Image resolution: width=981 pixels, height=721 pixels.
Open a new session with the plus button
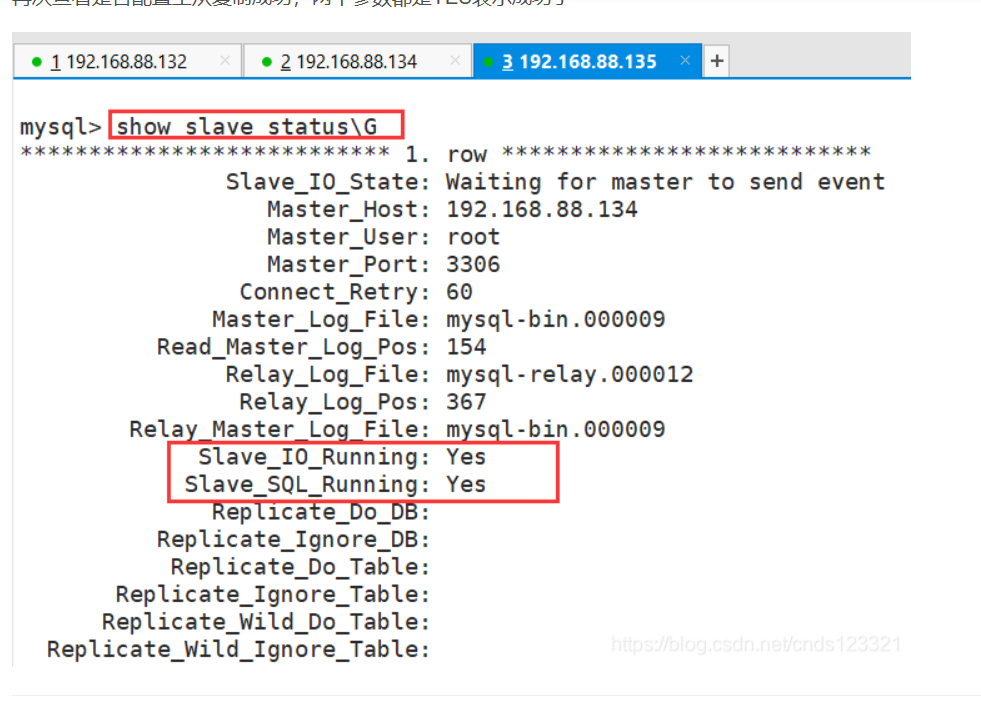[716, 61]
